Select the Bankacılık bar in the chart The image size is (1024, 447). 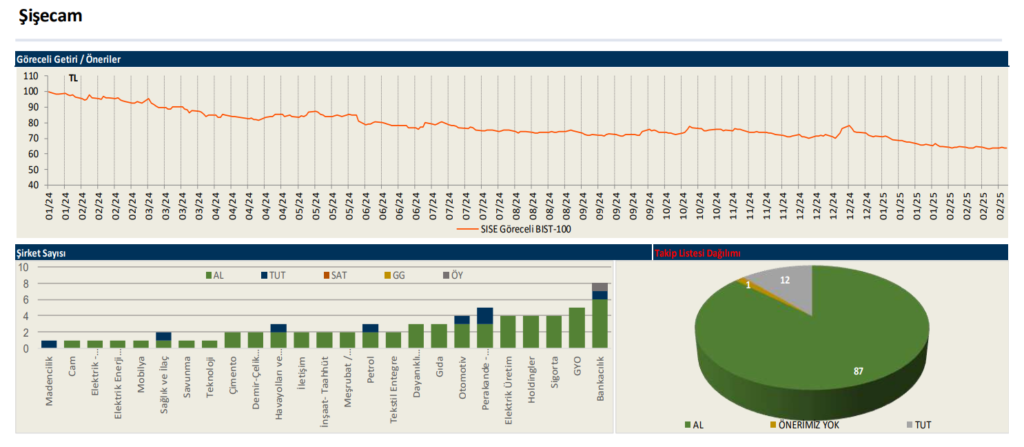600,316
